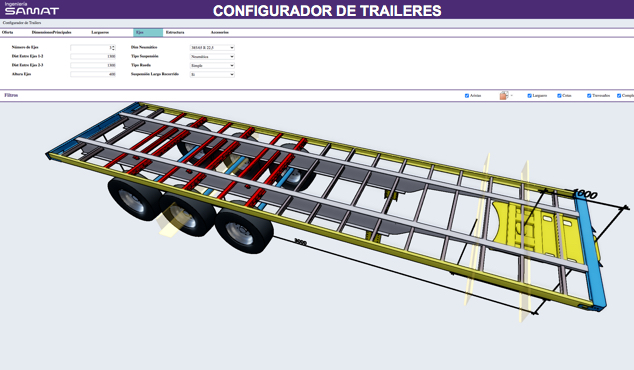Open the Tipo Rueda dropdown

(x=212, y=66)
